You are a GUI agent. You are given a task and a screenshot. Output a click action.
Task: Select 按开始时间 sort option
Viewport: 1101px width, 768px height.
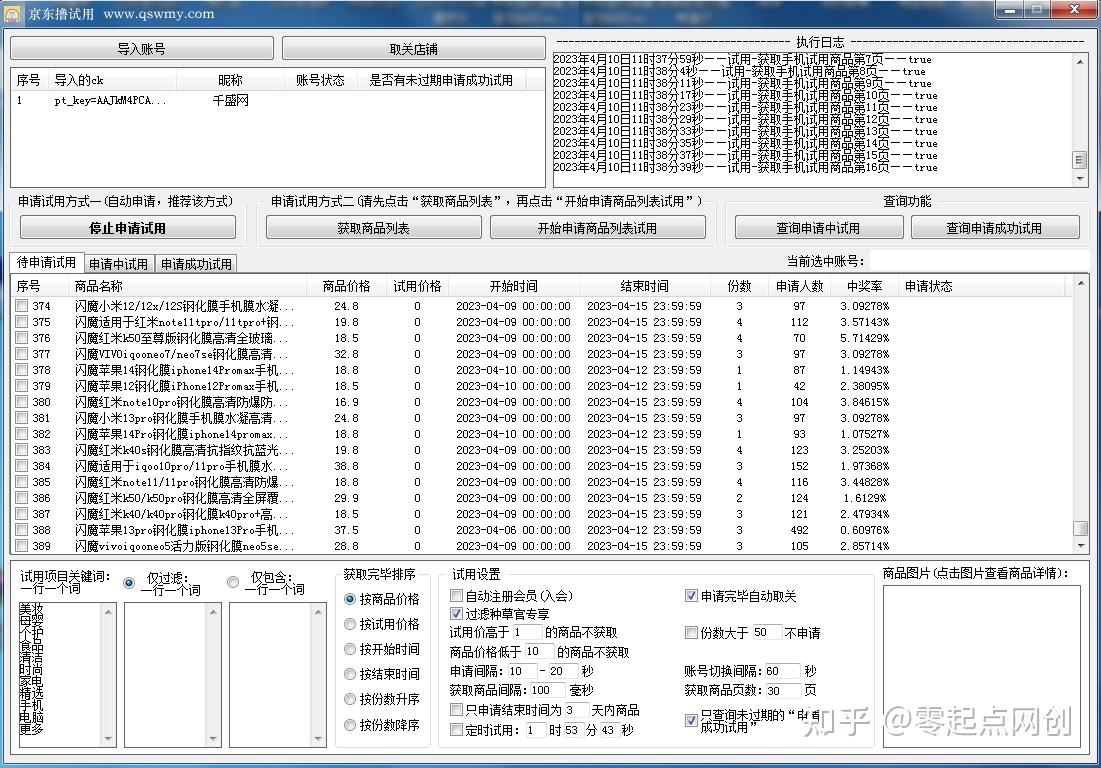pyautogui.click(x=350, y=649)
